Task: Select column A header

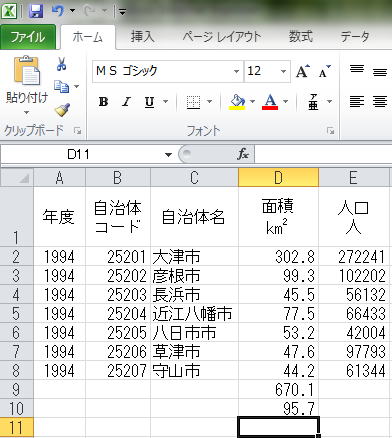Action: click(x=59, y=177)
